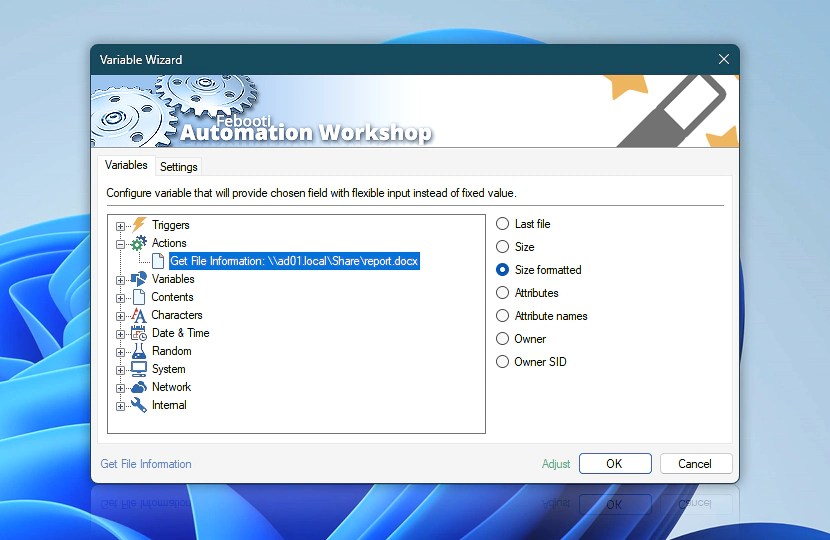830x540 pixels.
Task: Select the Size formatted radio option
Action: click(502, 269)
